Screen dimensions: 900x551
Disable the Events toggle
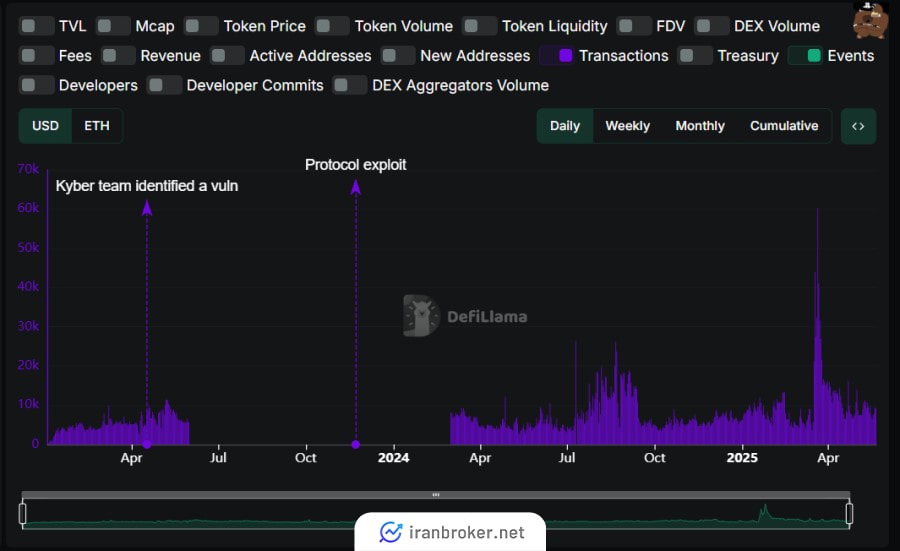coord(805,56)
